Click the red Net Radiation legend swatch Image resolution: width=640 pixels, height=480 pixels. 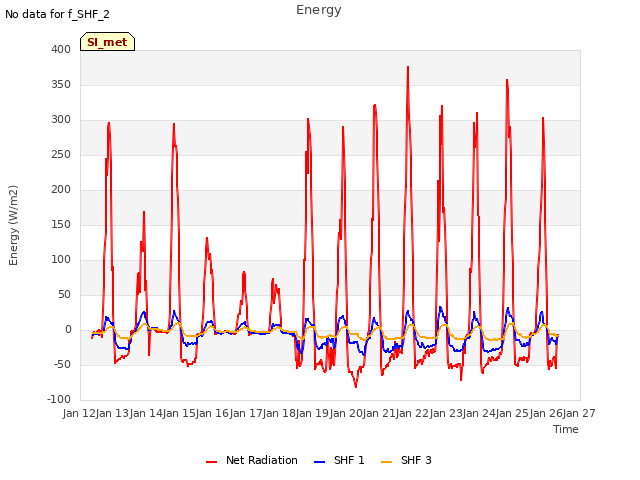pos(211,462)
